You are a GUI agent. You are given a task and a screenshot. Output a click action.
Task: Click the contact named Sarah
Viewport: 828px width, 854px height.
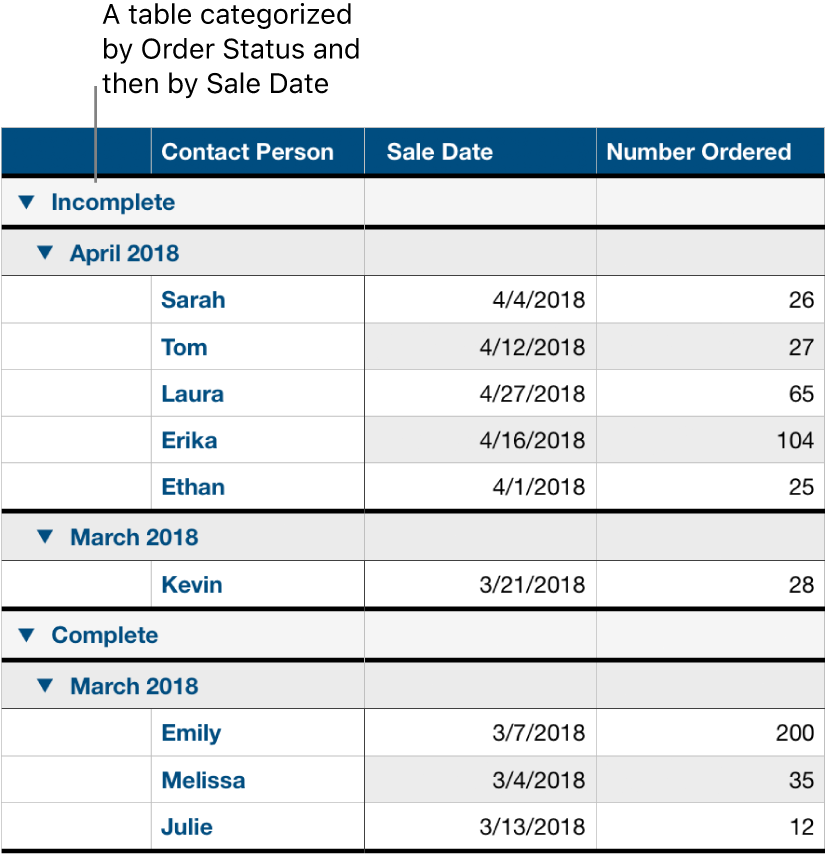click(192, 300)
